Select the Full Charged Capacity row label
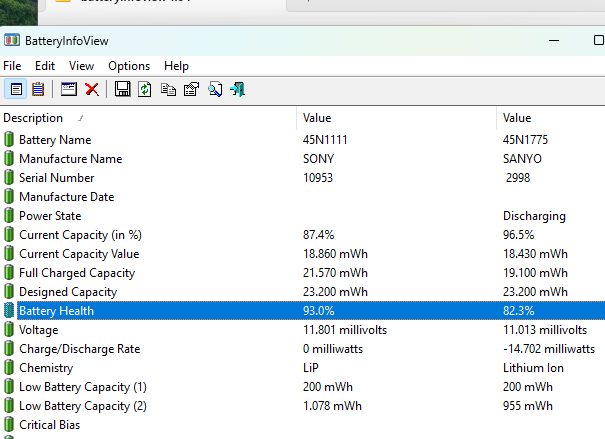 (x=77, y=273)
